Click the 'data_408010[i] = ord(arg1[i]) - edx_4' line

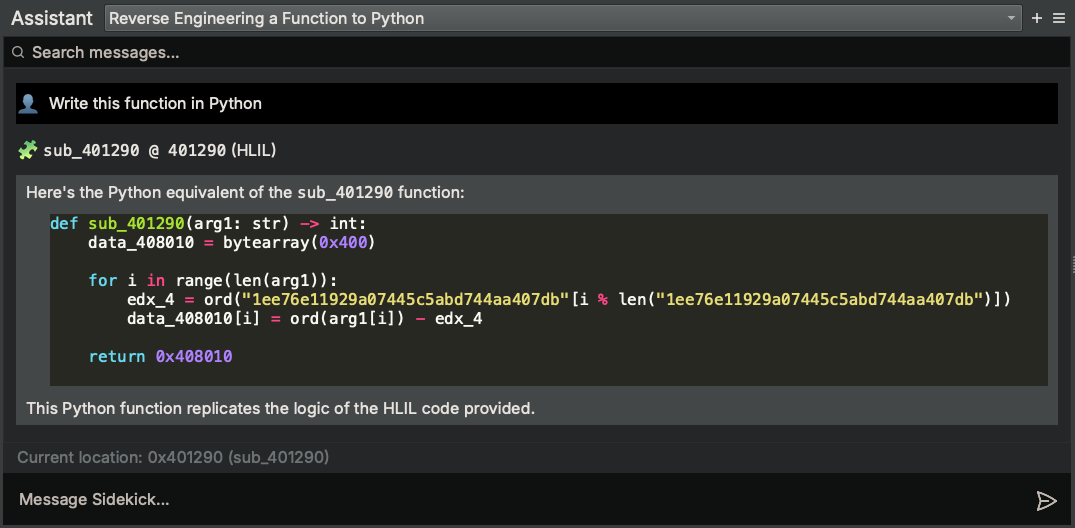304,319
